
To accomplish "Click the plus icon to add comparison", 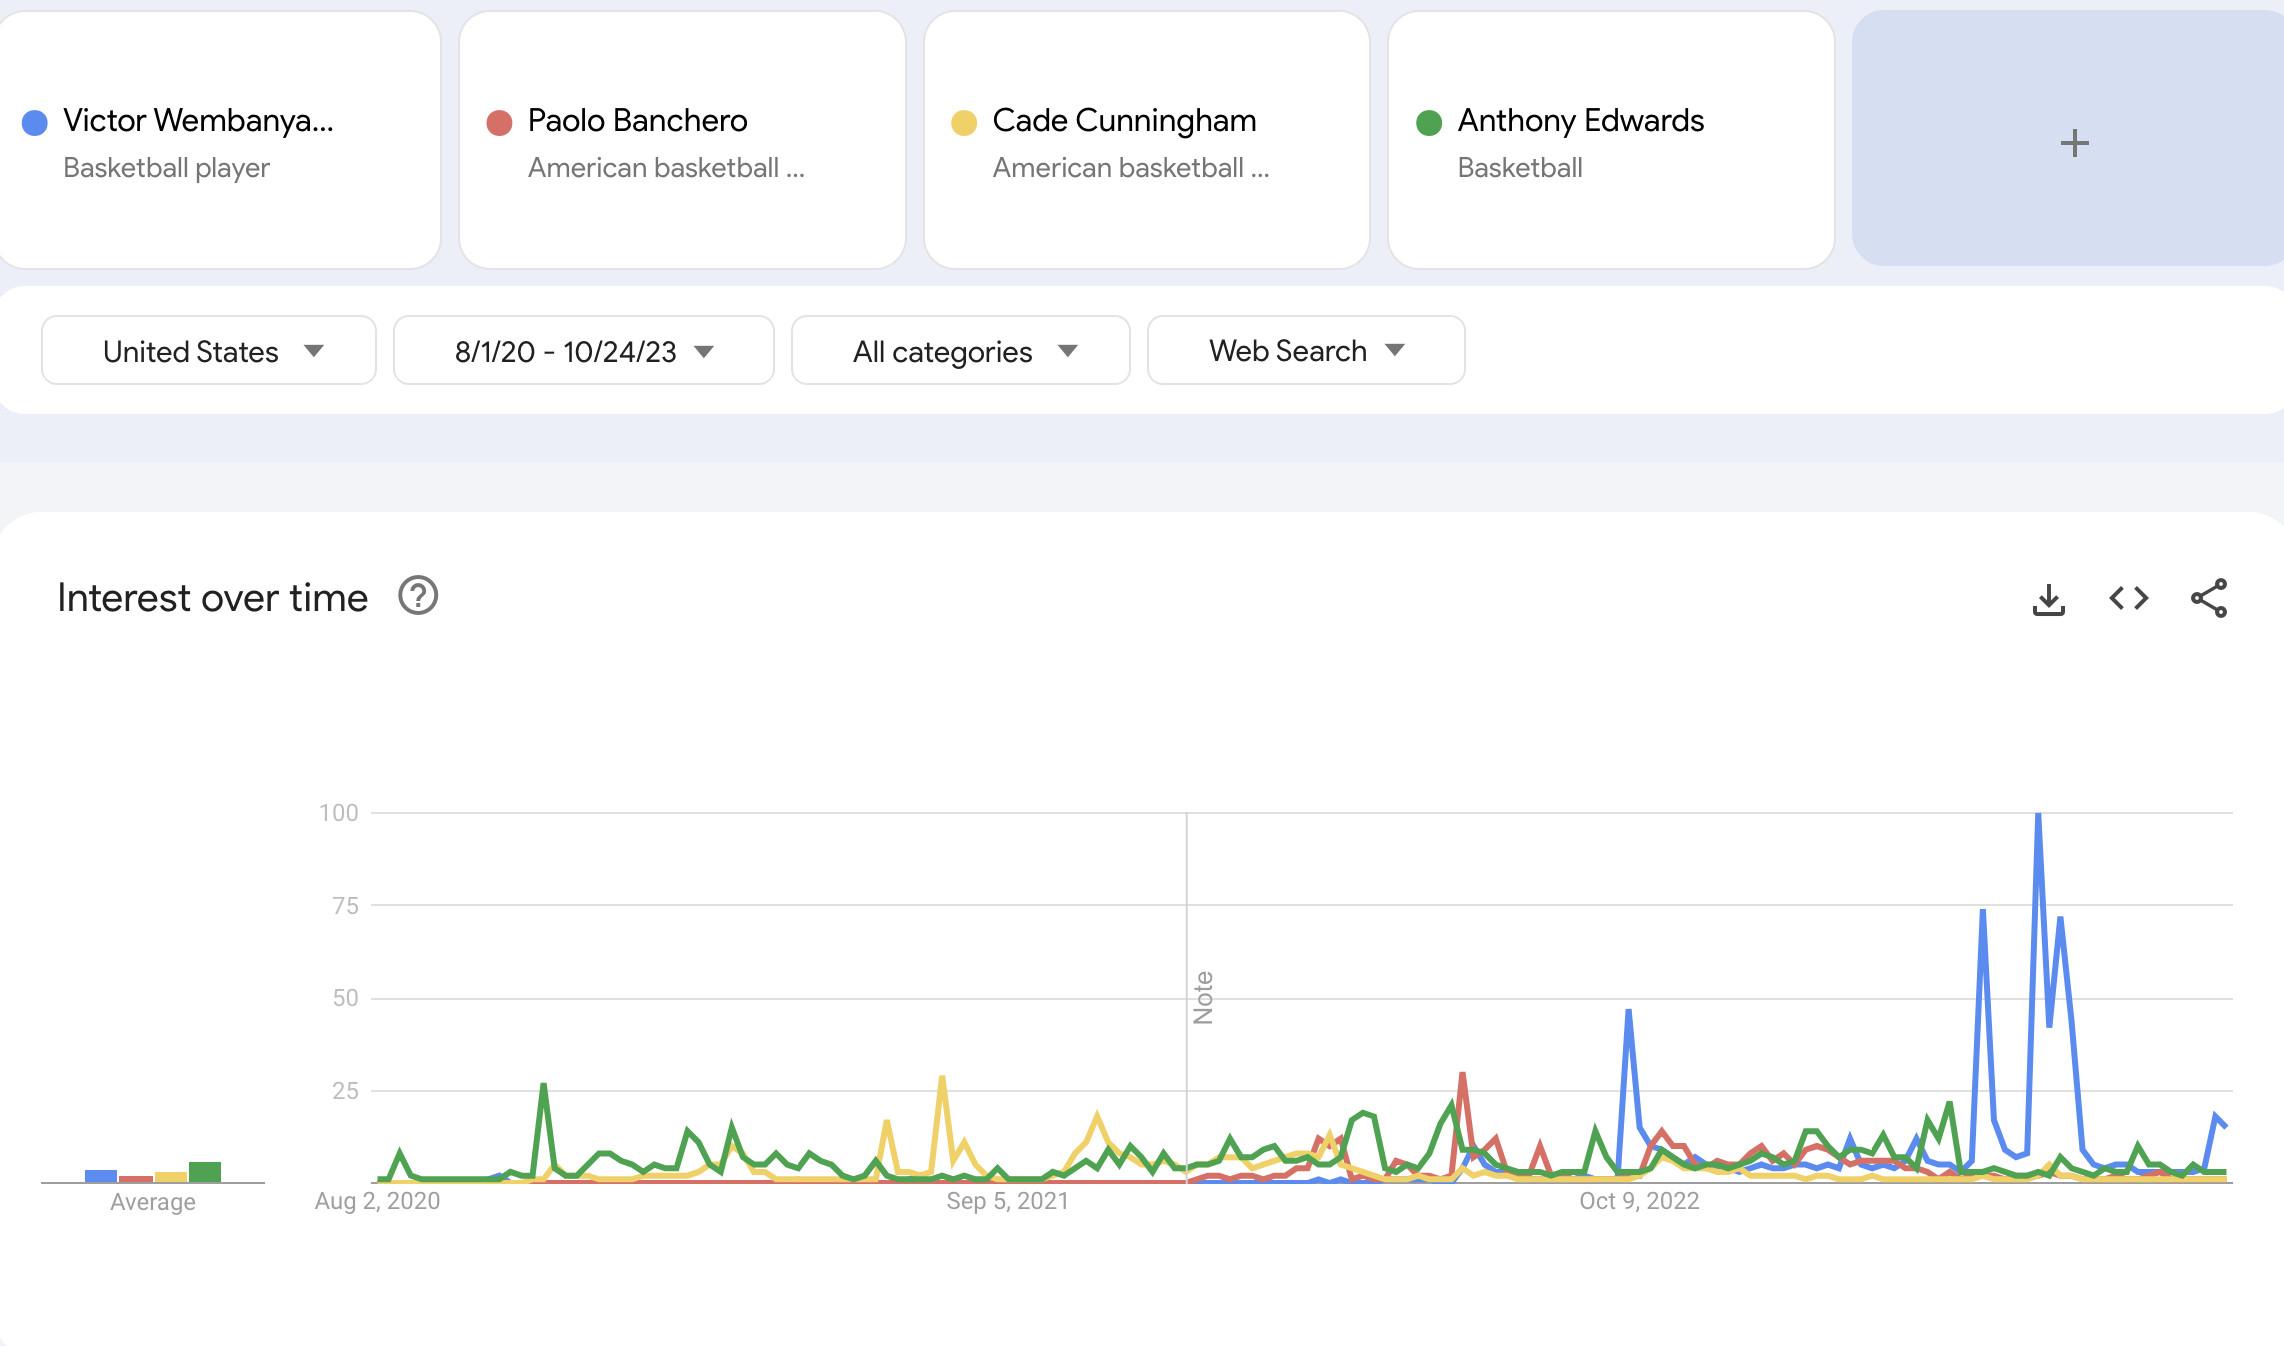I will (x=2074, y=143).
